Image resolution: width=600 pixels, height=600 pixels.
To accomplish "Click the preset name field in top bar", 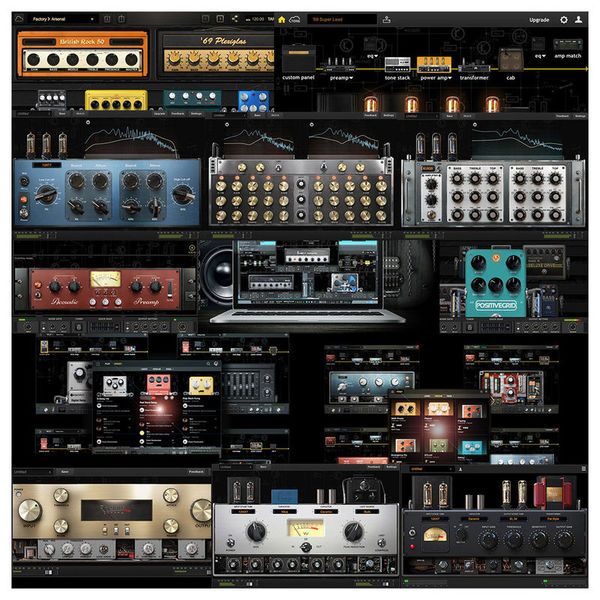I will (x=342, y=20).
